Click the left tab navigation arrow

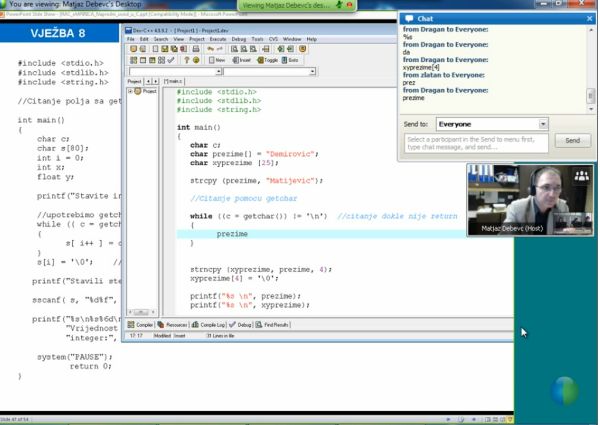148,81
